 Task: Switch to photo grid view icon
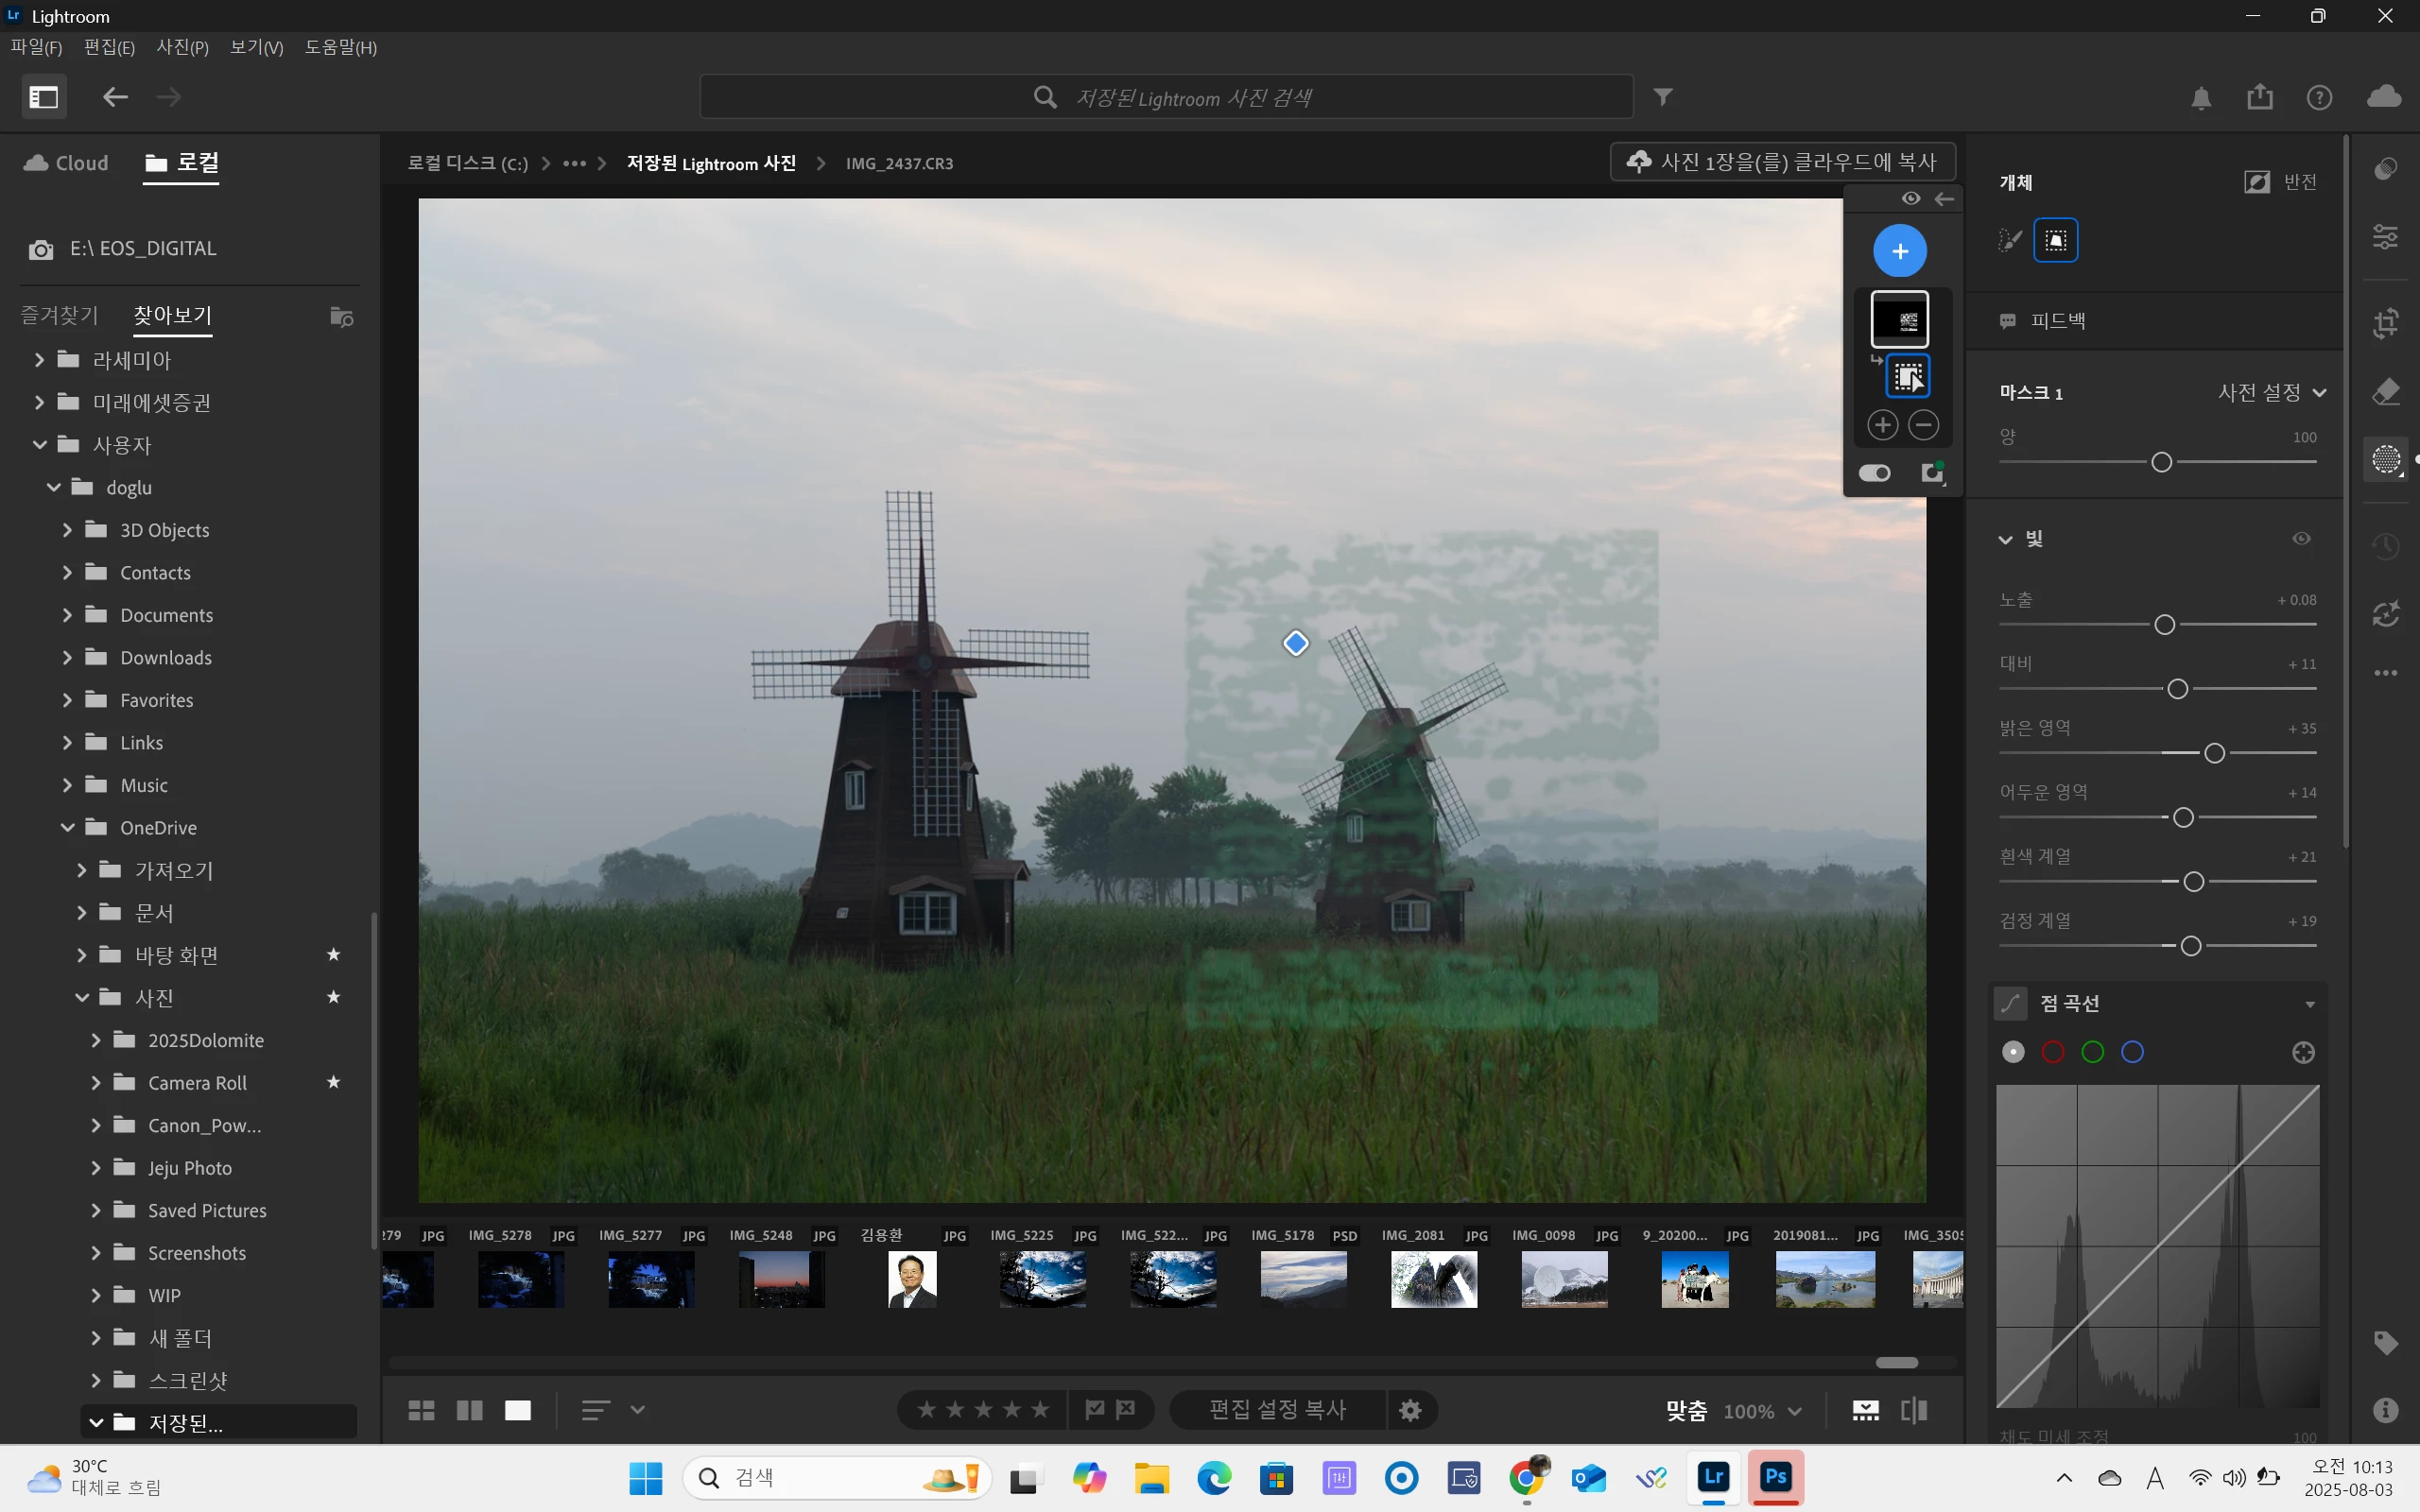pyautogui.click(x=421, y=1410)
